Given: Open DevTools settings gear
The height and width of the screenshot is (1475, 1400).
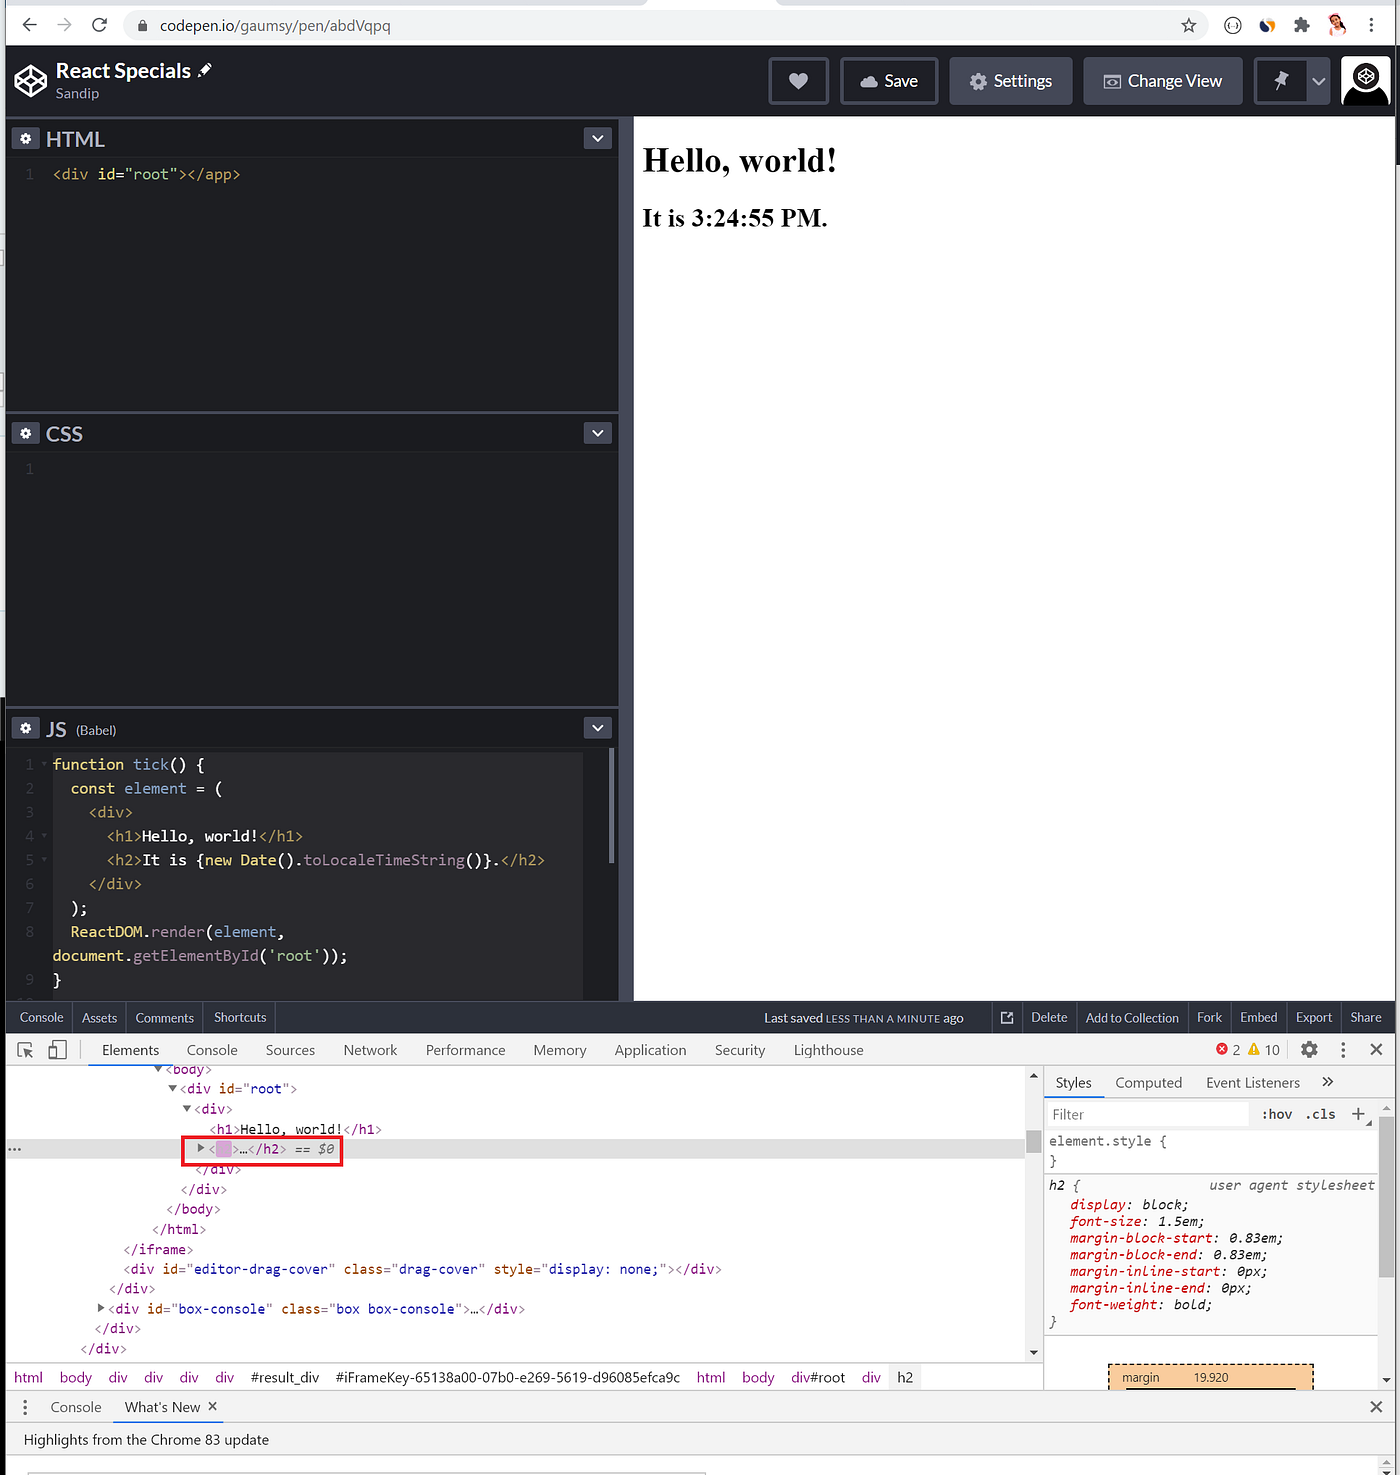Looking at the screenshot, I should point(1309,1049).
